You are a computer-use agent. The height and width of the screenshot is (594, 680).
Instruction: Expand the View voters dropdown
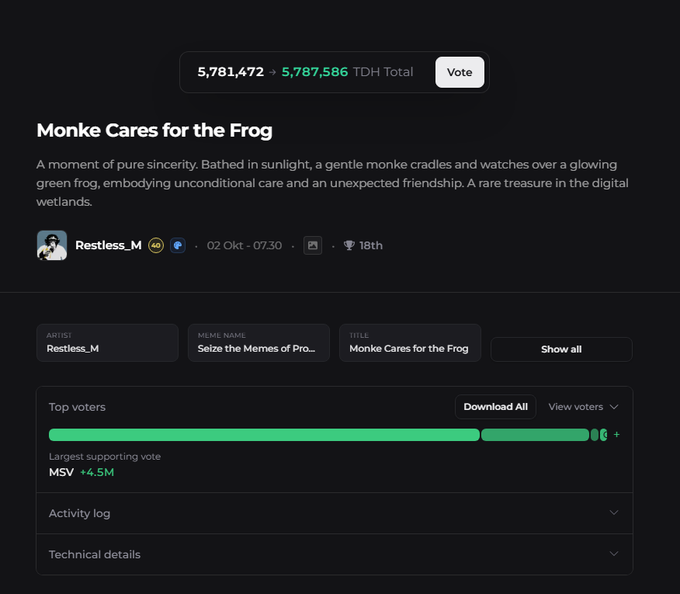pyautogui.click(x=583, y=407)
